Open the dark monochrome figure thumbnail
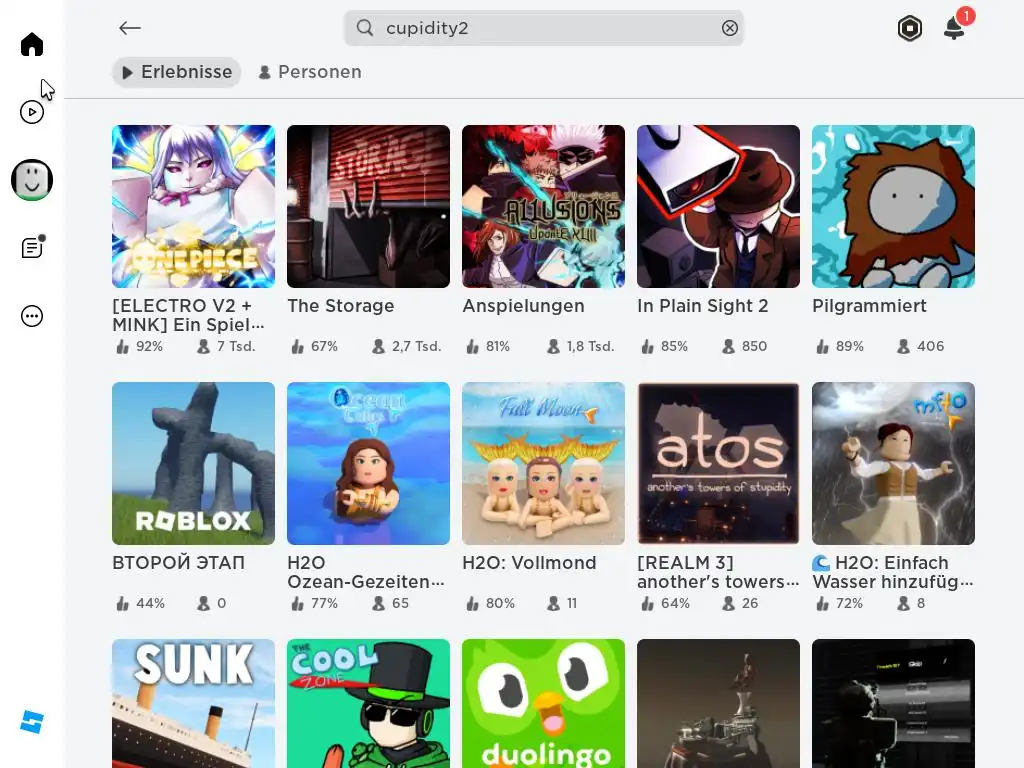 [x=893, y=703]
